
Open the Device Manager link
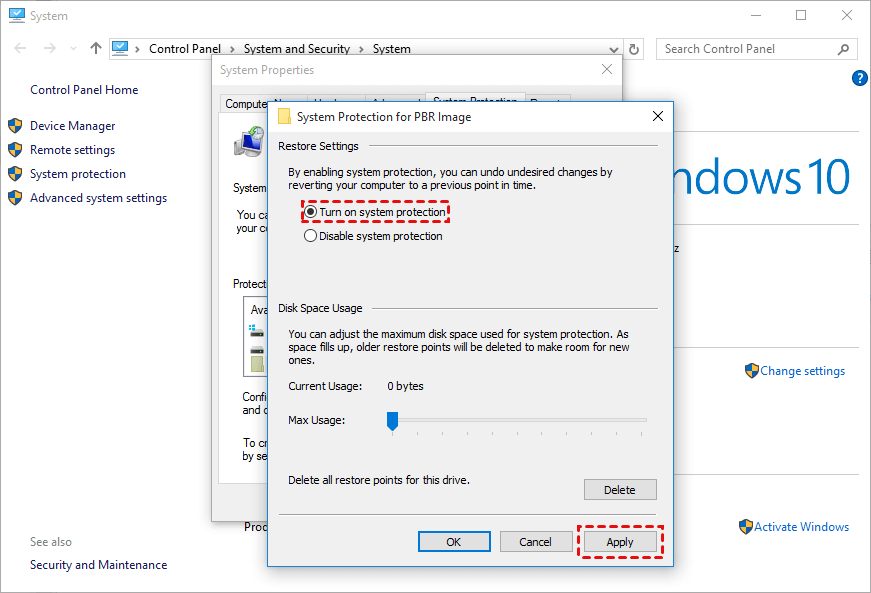(73, 126)
